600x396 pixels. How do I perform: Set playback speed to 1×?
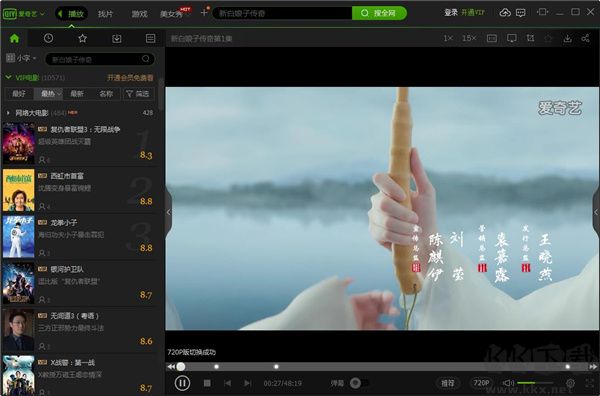(448, 38)
